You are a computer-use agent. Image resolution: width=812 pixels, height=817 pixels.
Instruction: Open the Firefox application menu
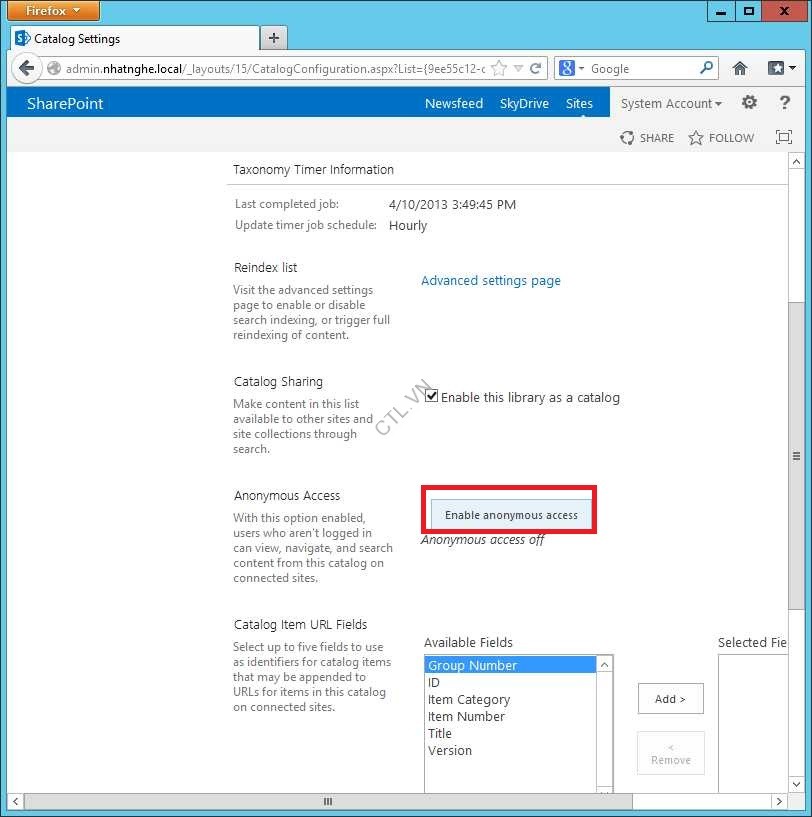(54, 11)
